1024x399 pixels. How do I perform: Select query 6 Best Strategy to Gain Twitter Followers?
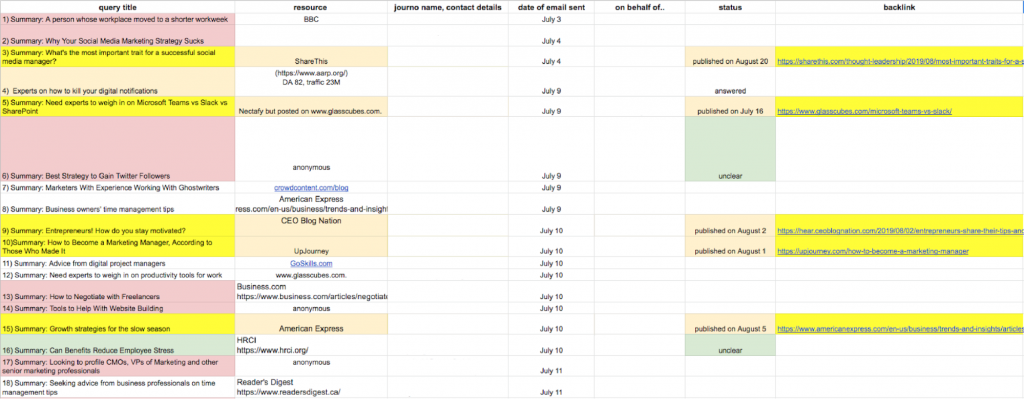[118, 150]
